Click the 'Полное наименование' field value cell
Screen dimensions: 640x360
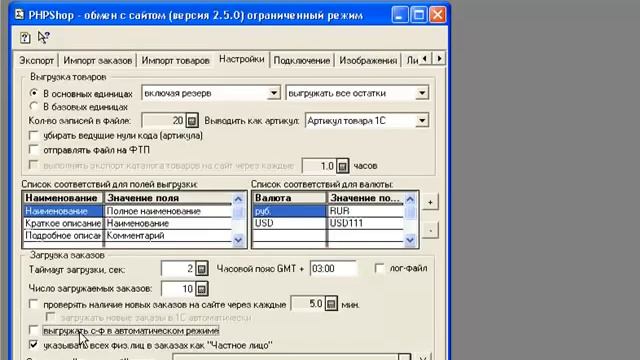coord(169,211)
